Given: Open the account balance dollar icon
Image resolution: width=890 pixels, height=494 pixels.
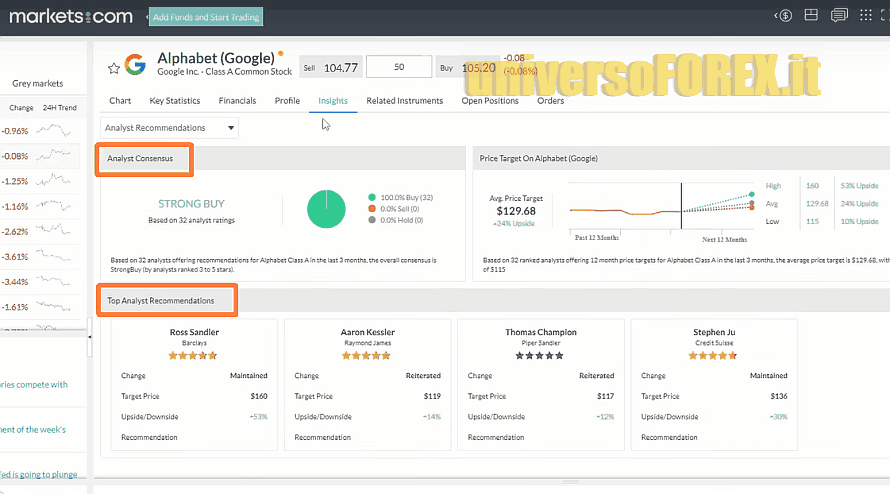Looking at the screenshot, I should point(784,15).
